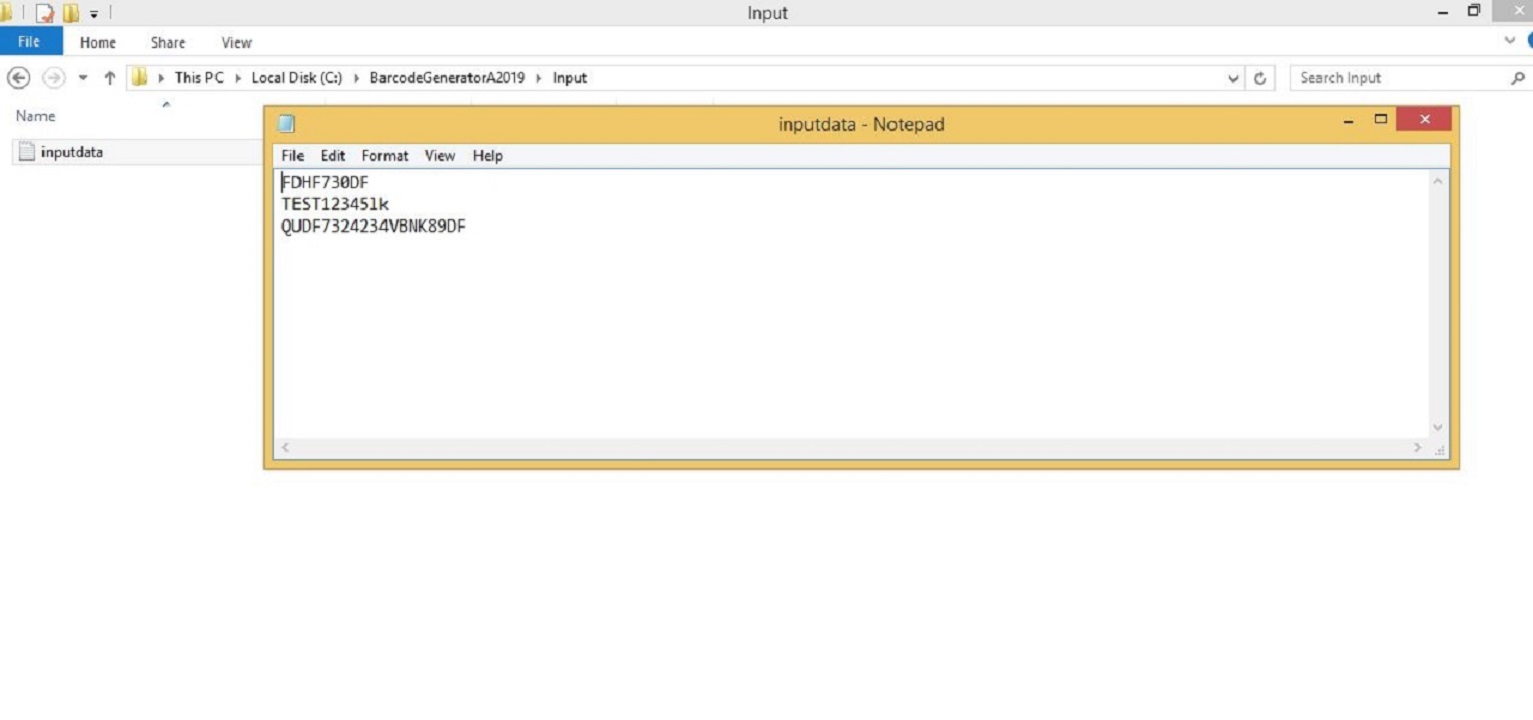The image size is (1533, 720).
Task: Open the Explorer File tab
Action: point(30,42)
